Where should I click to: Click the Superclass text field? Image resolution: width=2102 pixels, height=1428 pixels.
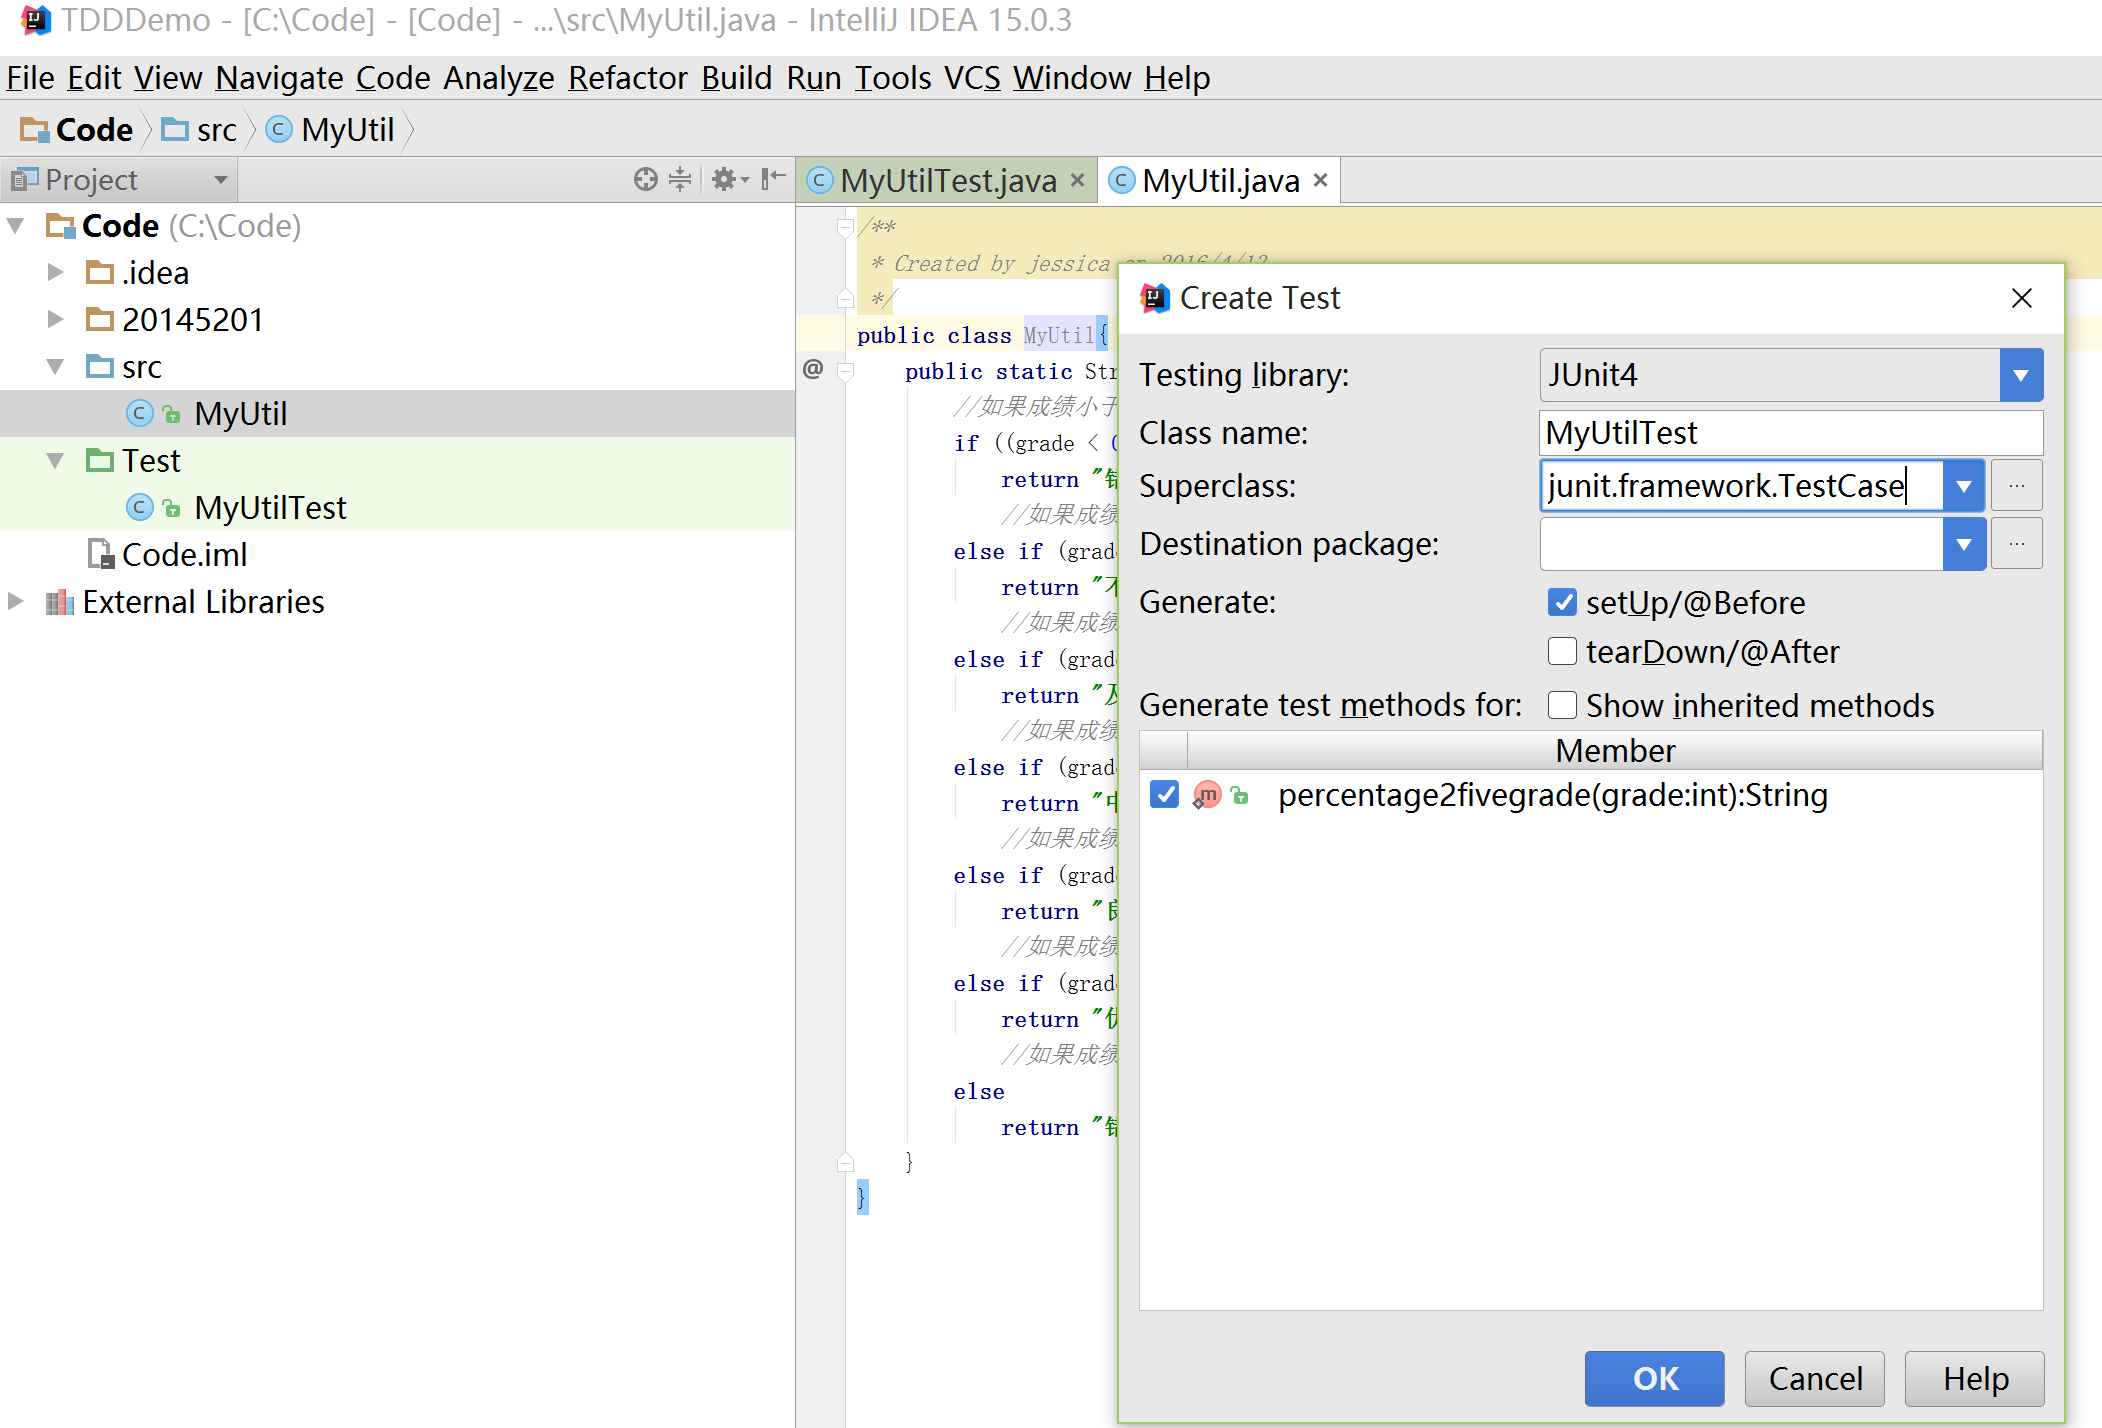pos(1741,486)
